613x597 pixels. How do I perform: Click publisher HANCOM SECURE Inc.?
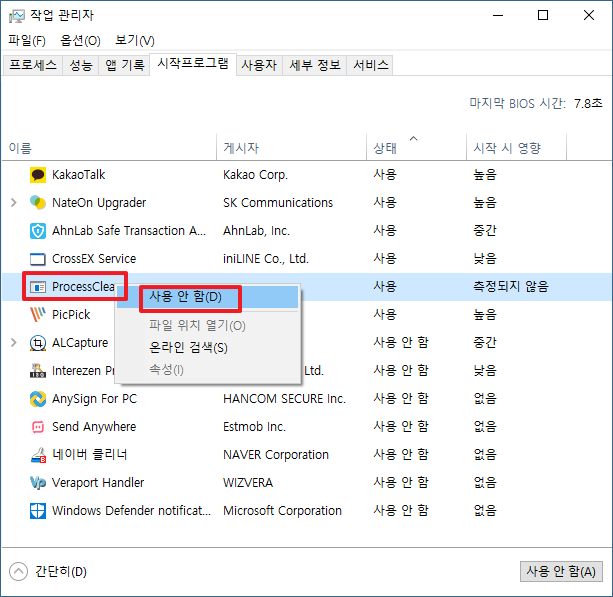point(284,399)
